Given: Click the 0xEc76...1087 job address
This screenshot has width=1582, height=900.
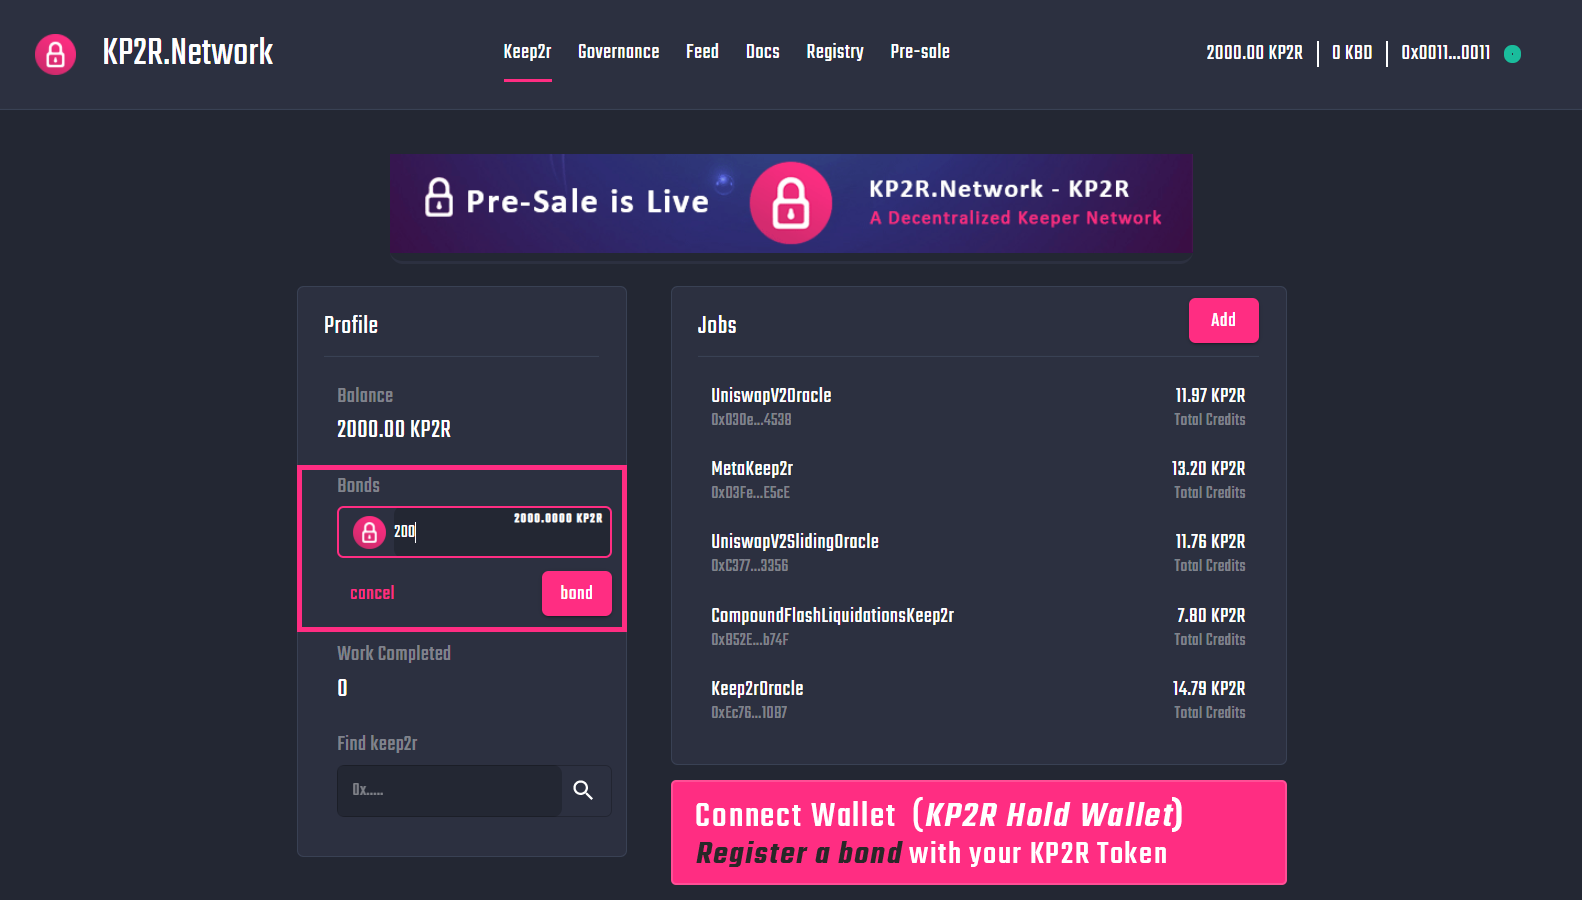Looking at the screenshot, I should [749, 713].
